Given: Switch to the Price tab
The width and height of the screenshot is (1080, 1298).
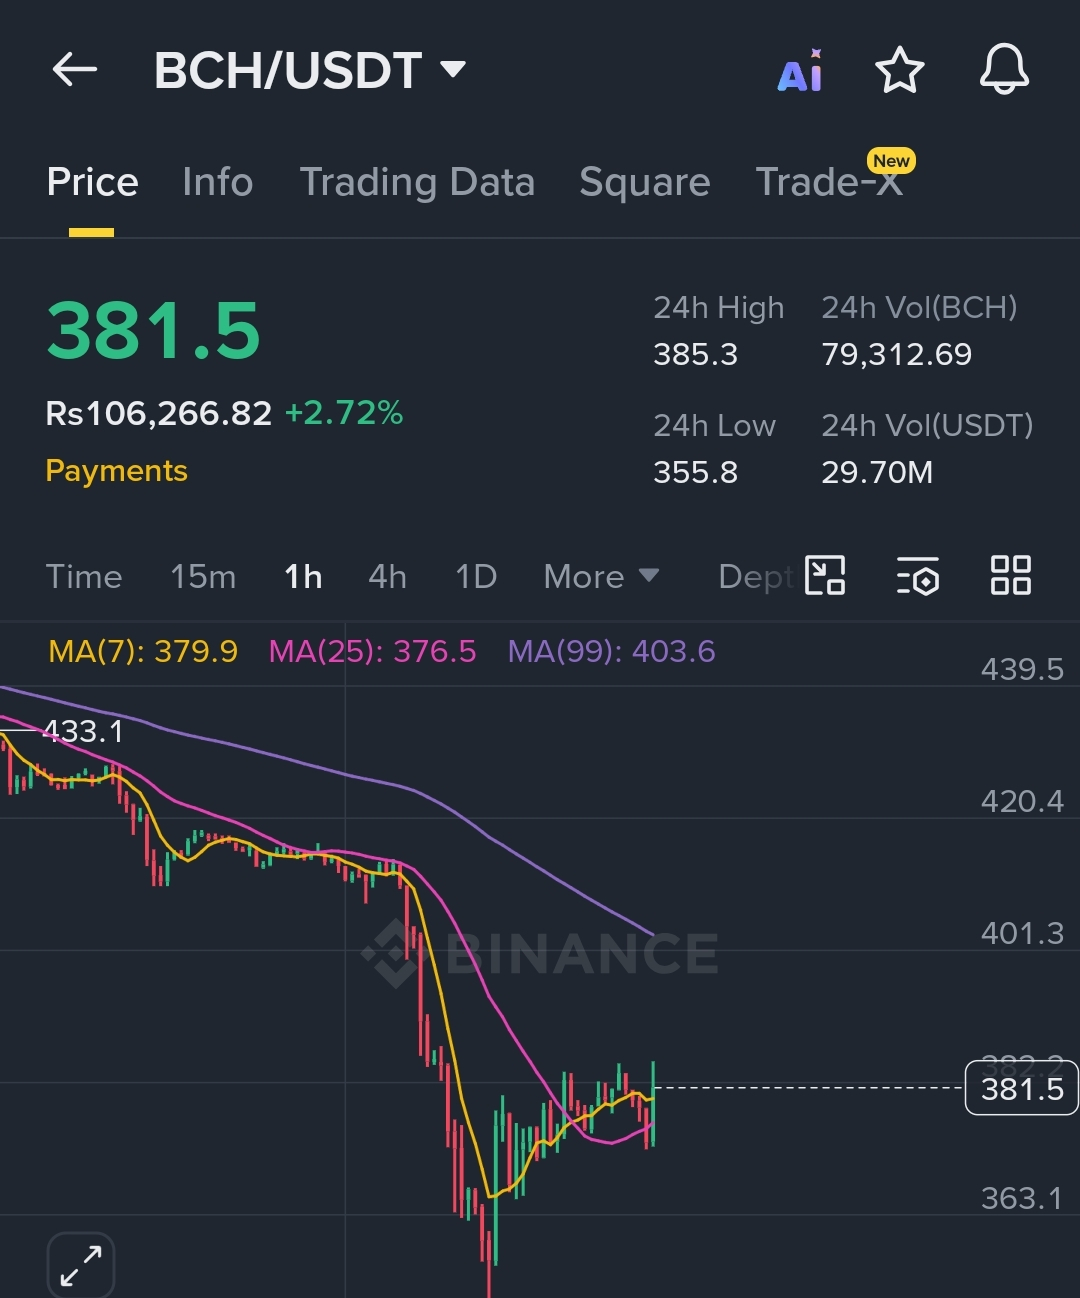Looking at the screenshot, I should (x=92, y=182).
